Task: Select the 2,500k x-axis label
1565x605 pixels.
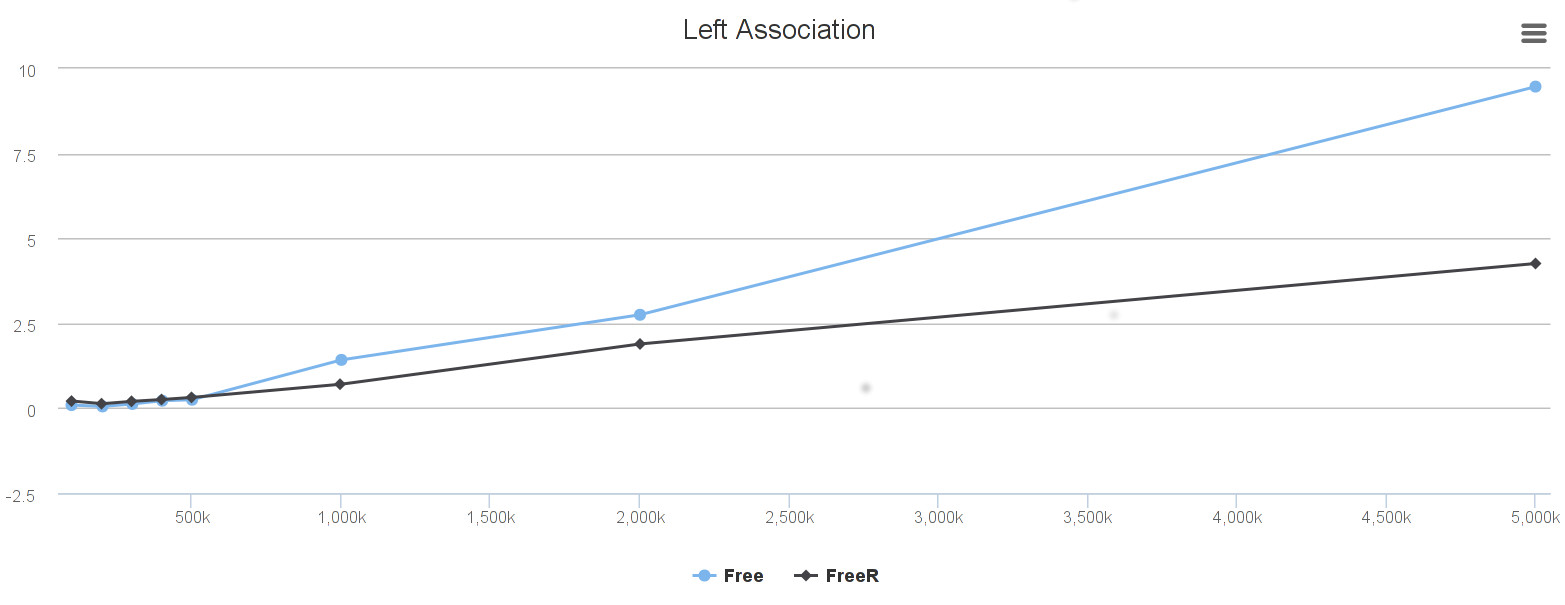Action: click(788, 517)
